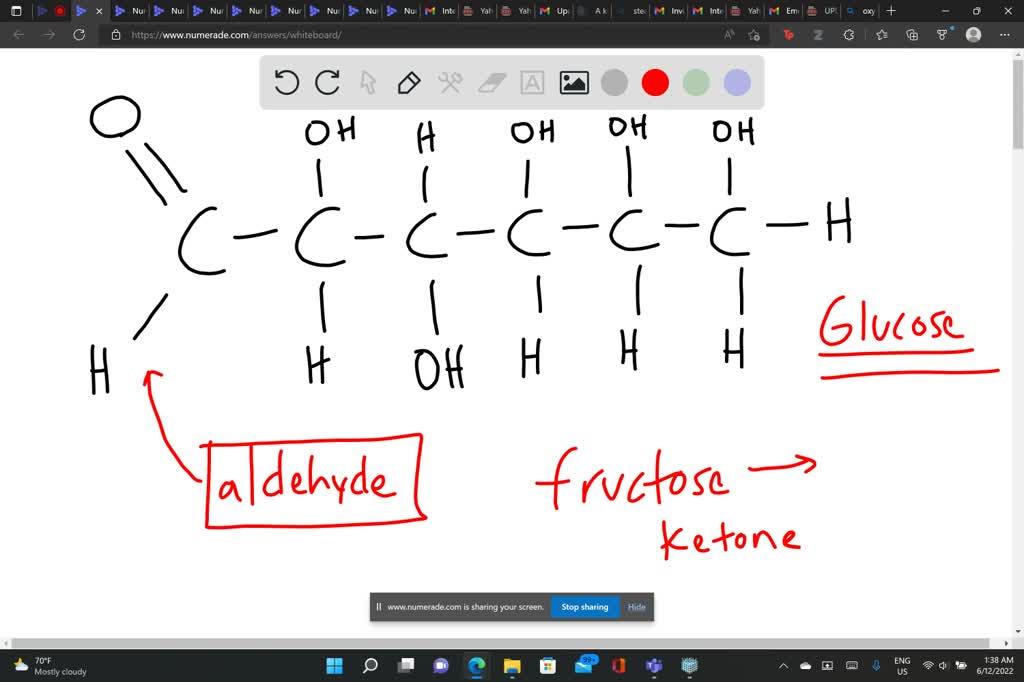Screen dimensions: 1024x682
Task: Toggle read aloud in the address bar
Action: tap(731, 34)
